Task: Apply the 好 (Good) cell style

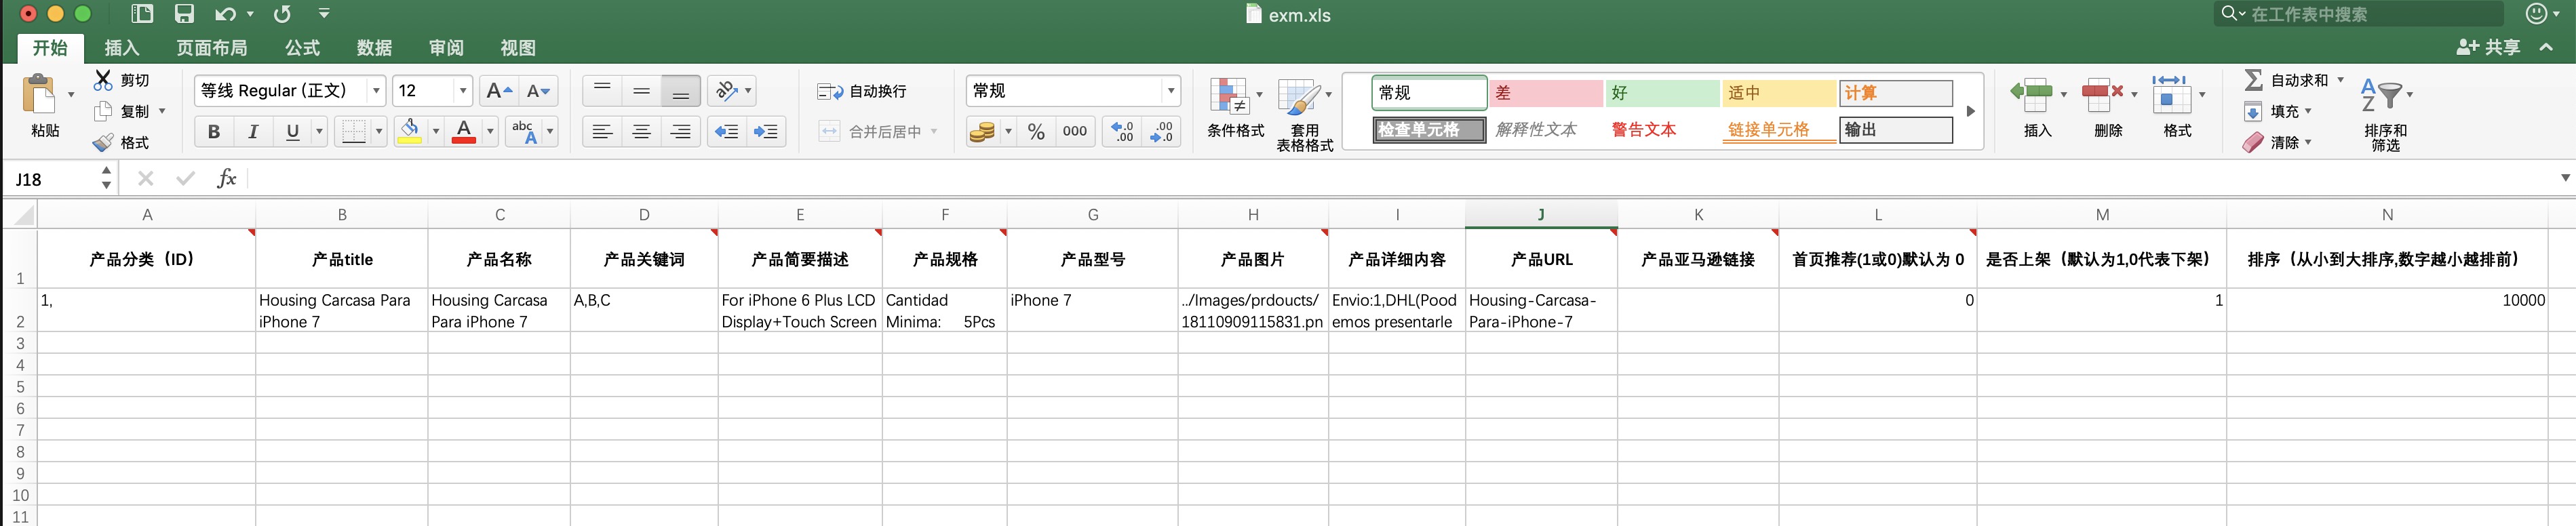Action: point(1662,93)
